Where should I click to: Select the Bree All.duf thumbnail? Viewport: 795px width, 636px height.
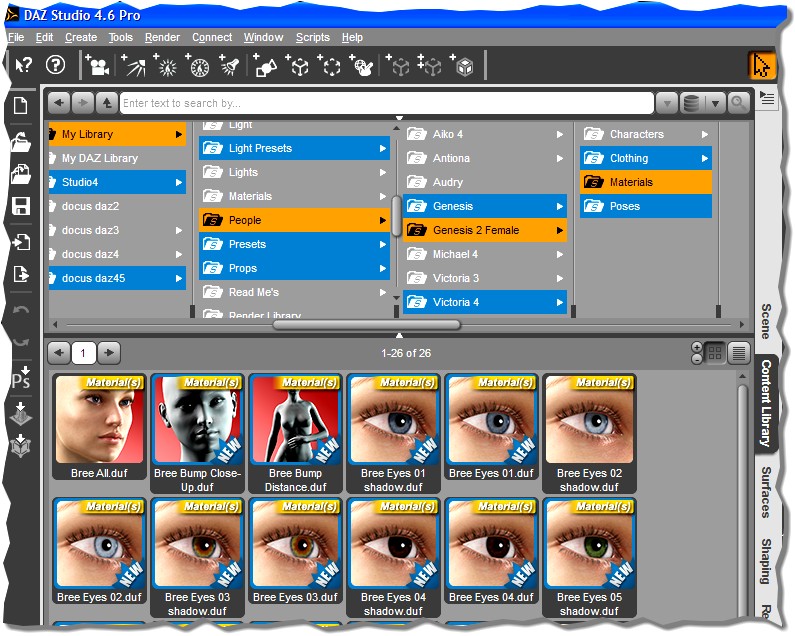pyautogui.click(x=99, y=427)
